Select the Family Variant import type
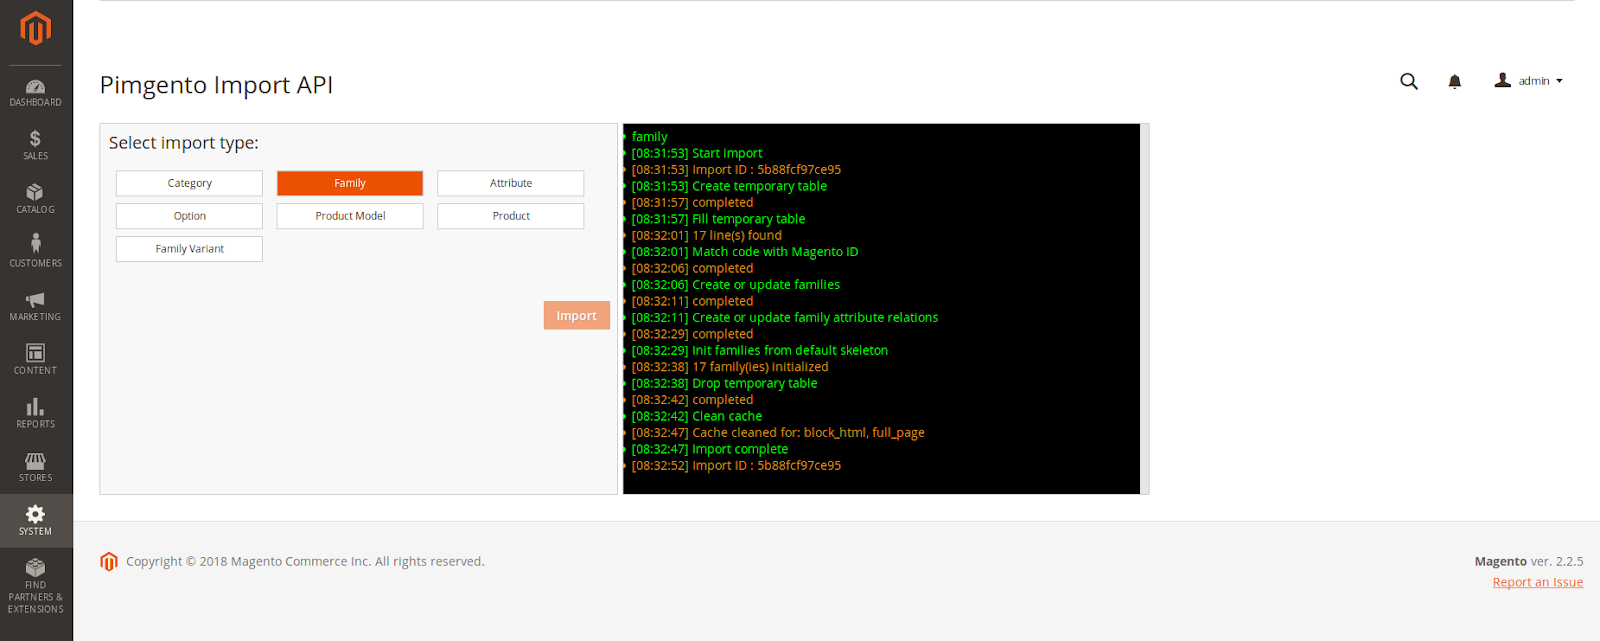1600x641 pixels. 189,249
